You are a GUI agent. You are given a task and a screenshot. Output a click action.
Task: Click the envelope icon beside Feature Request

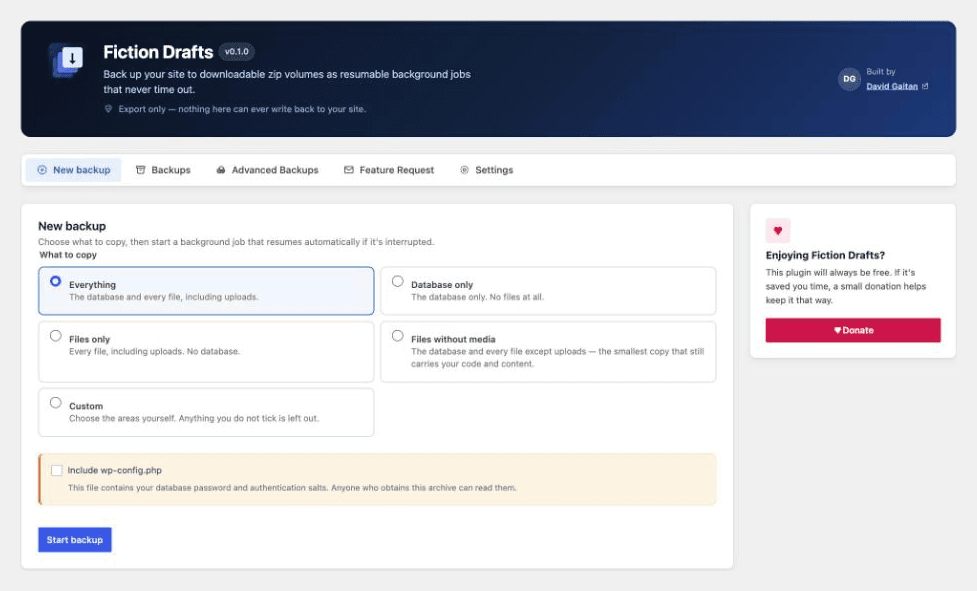[x=348, y=170]
